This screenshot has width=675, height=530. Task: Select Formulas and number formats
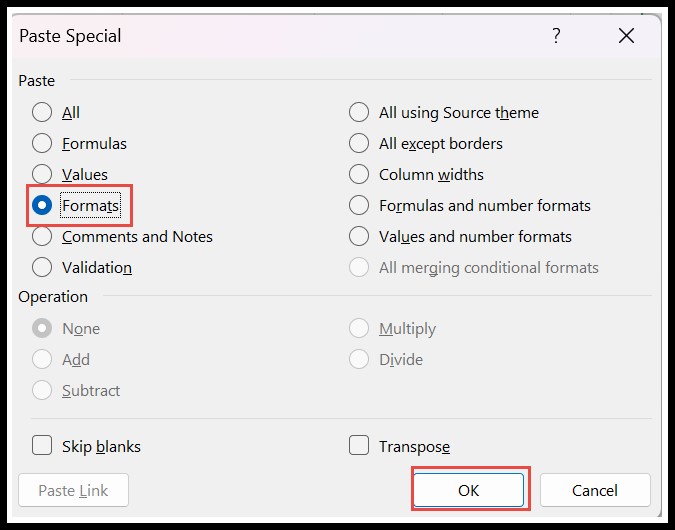359,206
